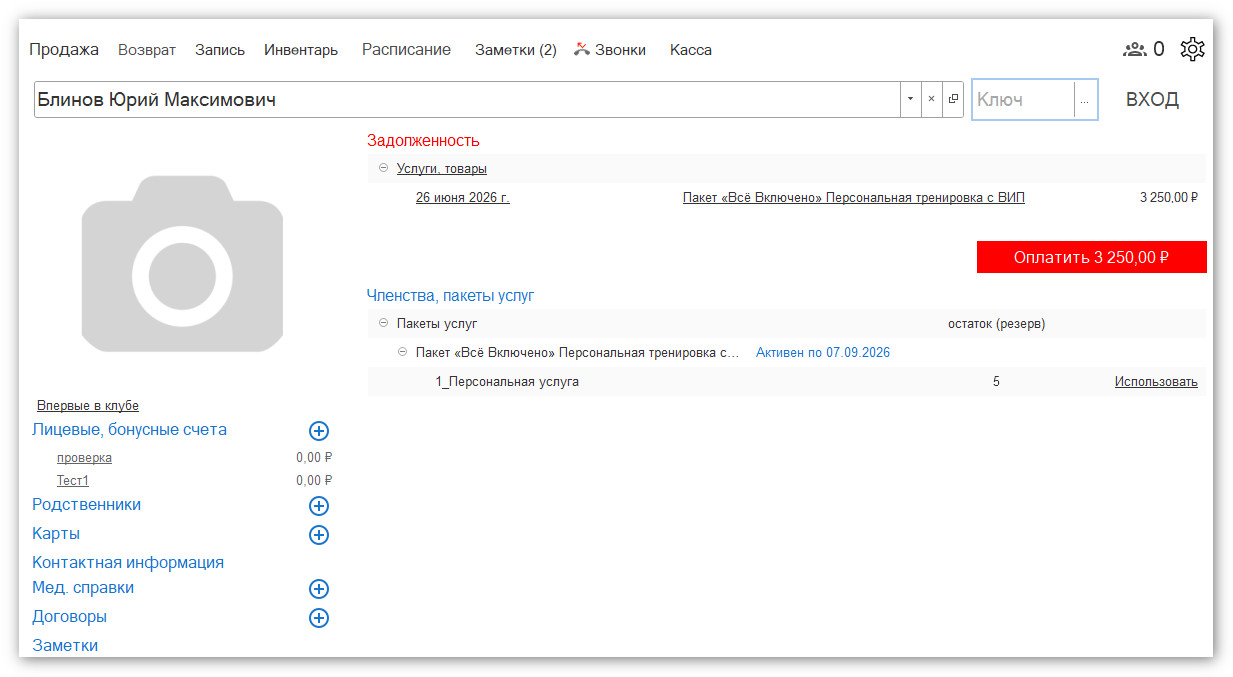This screenshot has height=677, width=1233.
Task: Open the Звонки section
Action: 610,49
